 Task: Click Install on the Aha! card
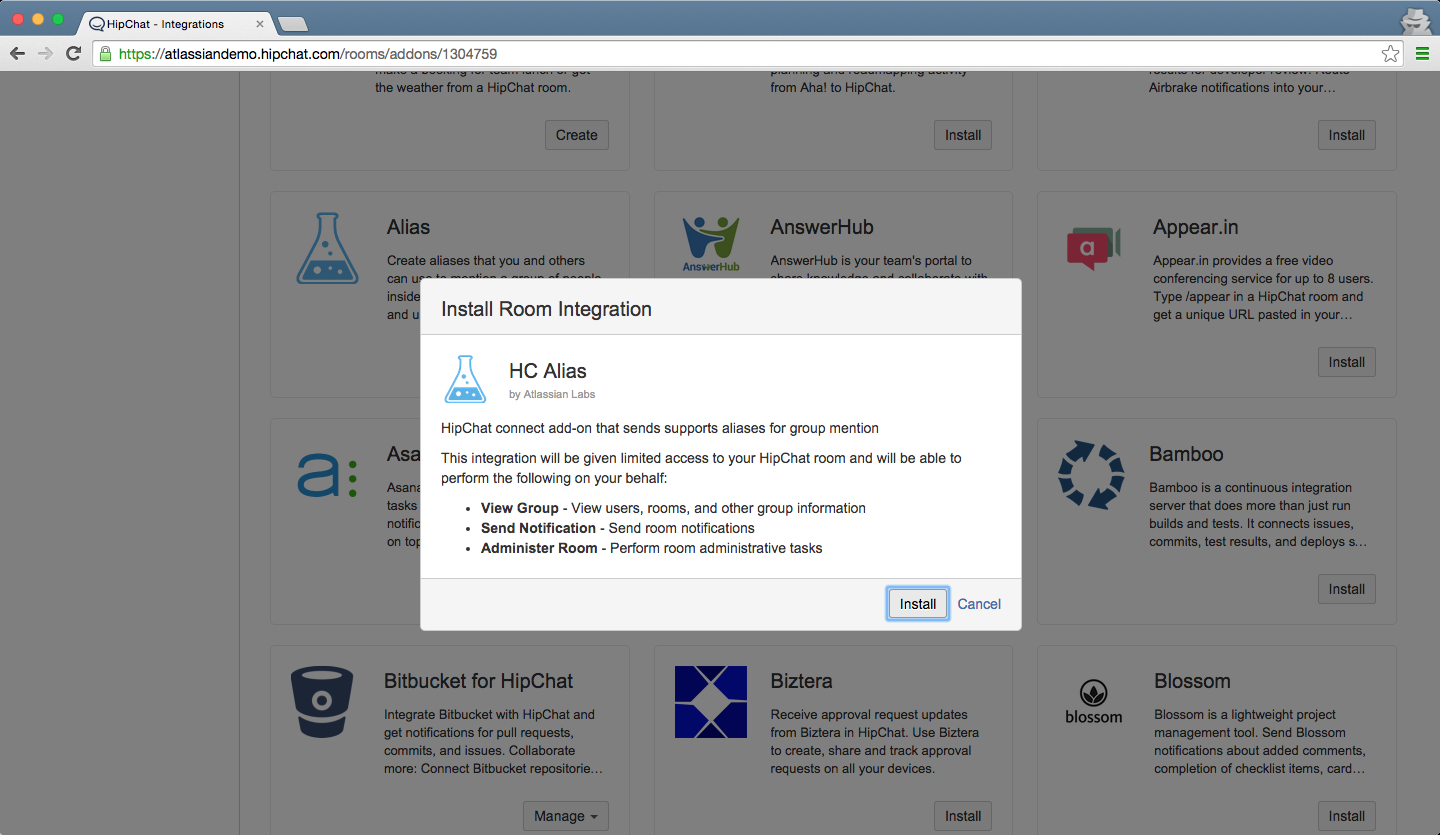coord(963,135)
